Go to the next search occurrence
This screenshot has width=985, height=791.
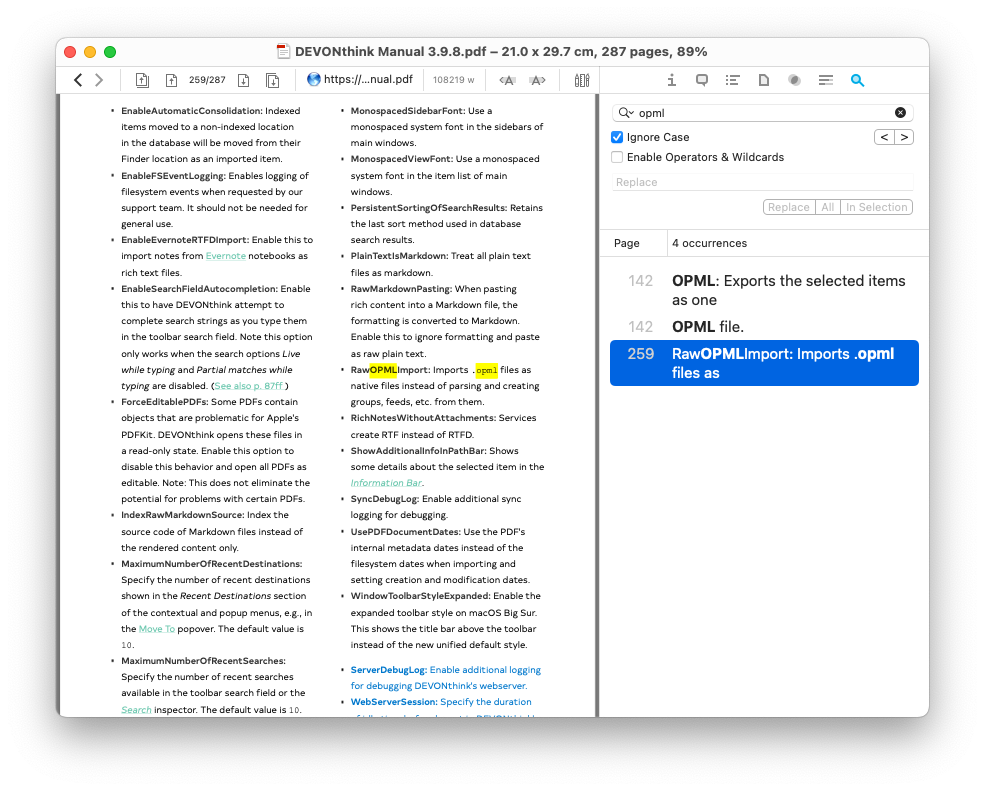pos(904,137)
